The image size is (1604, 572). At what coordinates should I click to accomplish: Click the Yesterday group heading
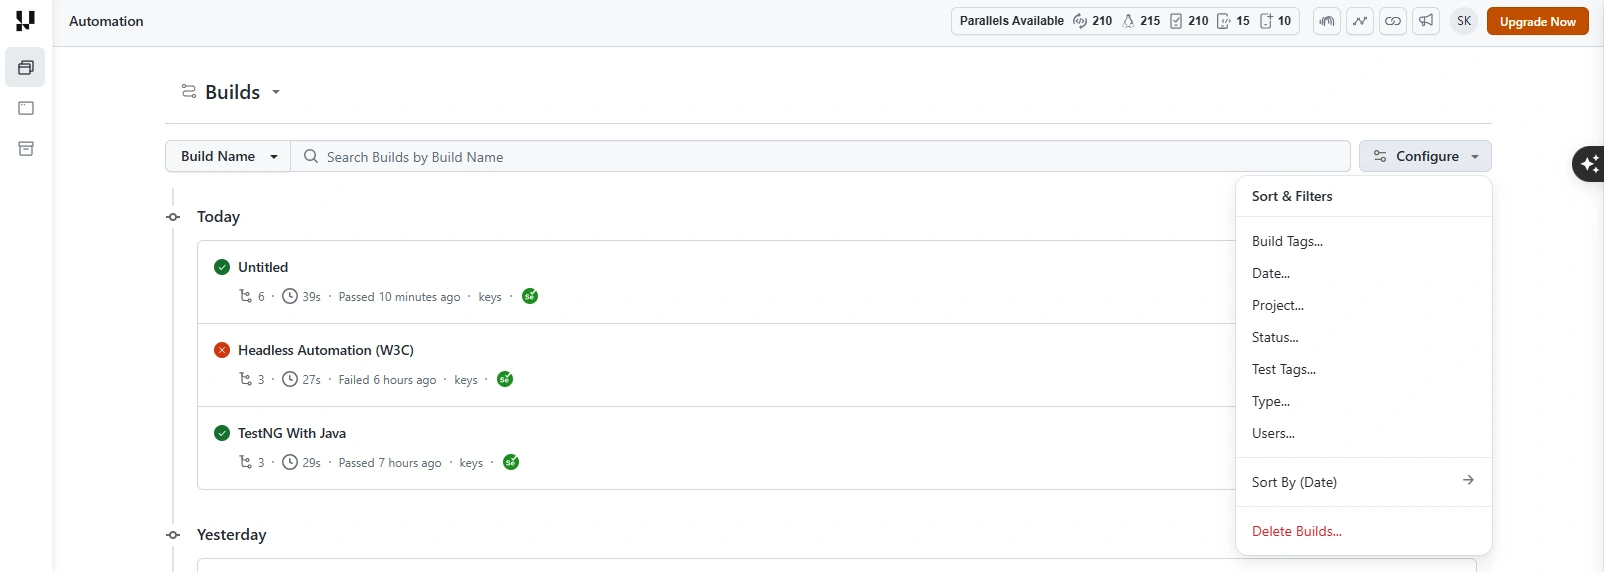click(x=232, y=535)
